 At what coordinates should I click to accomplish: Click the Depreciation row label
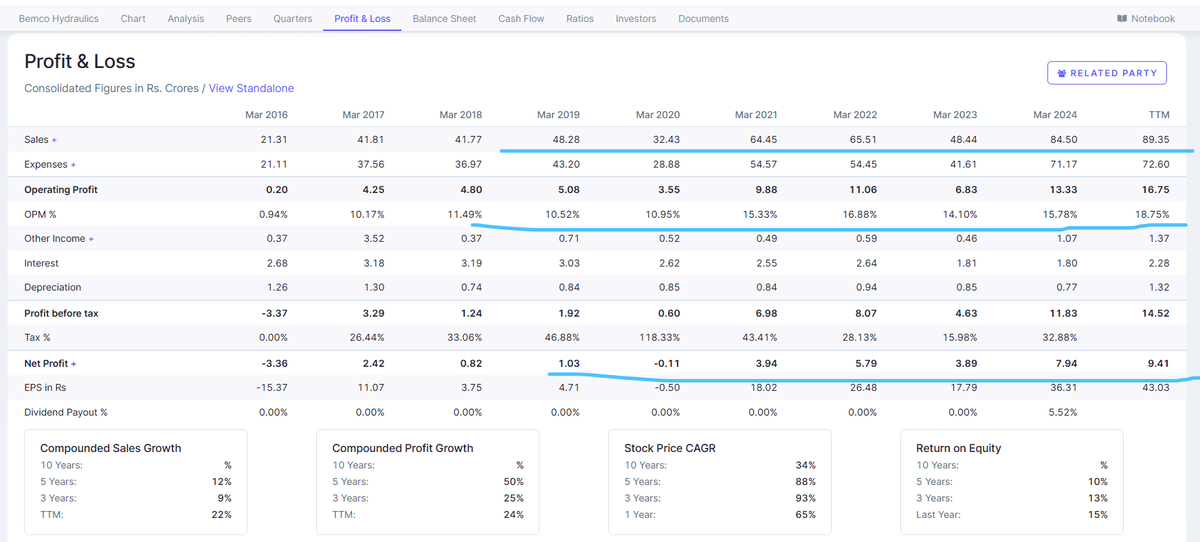(x=53, y=288)
